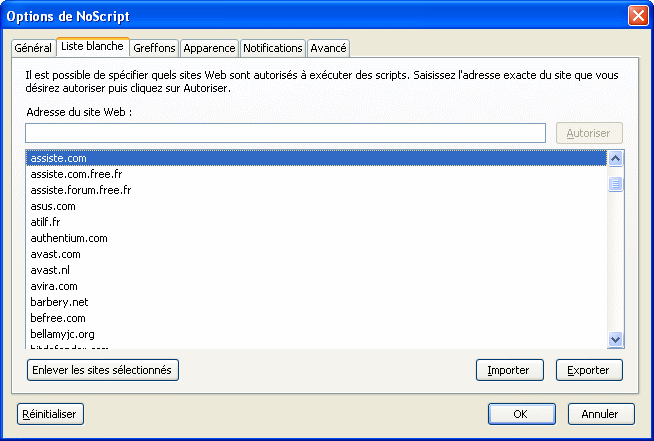Confirm with the OK button
This screenshot has width=654, height=441.
(521, 414)
